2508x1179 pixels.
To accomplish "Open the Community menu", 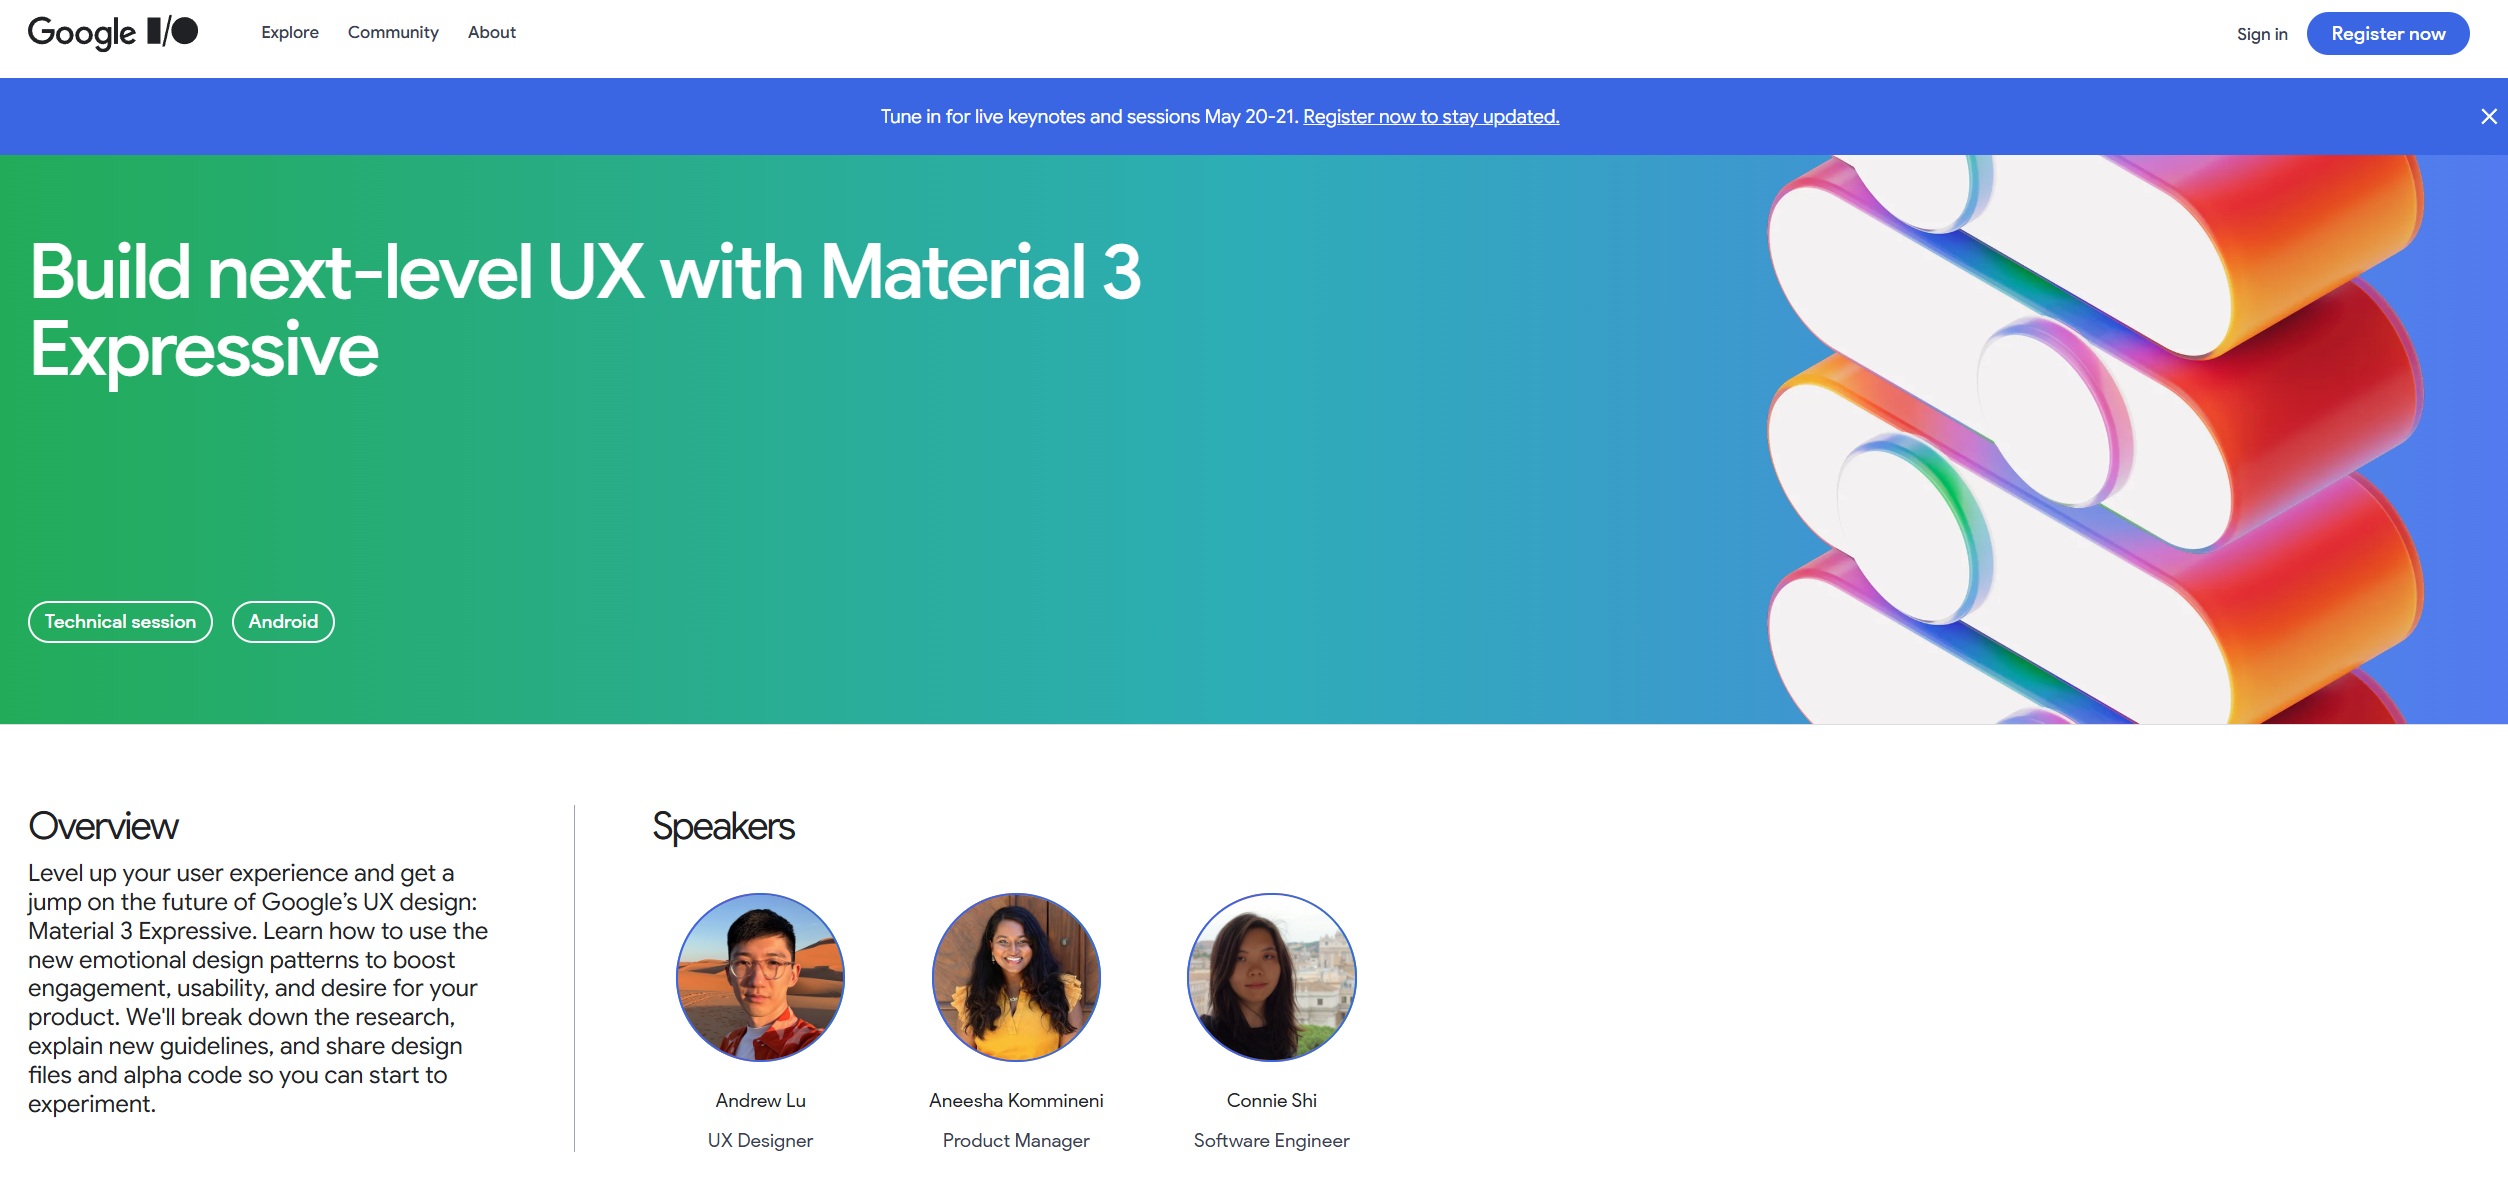I will pos(393,33).
